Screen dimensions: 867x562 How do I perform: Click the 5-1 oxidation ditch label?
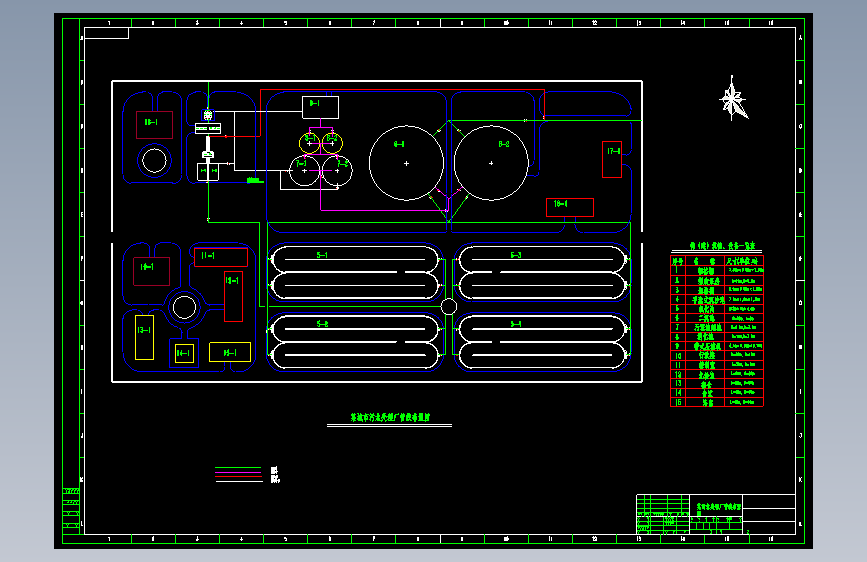[322, 255]
